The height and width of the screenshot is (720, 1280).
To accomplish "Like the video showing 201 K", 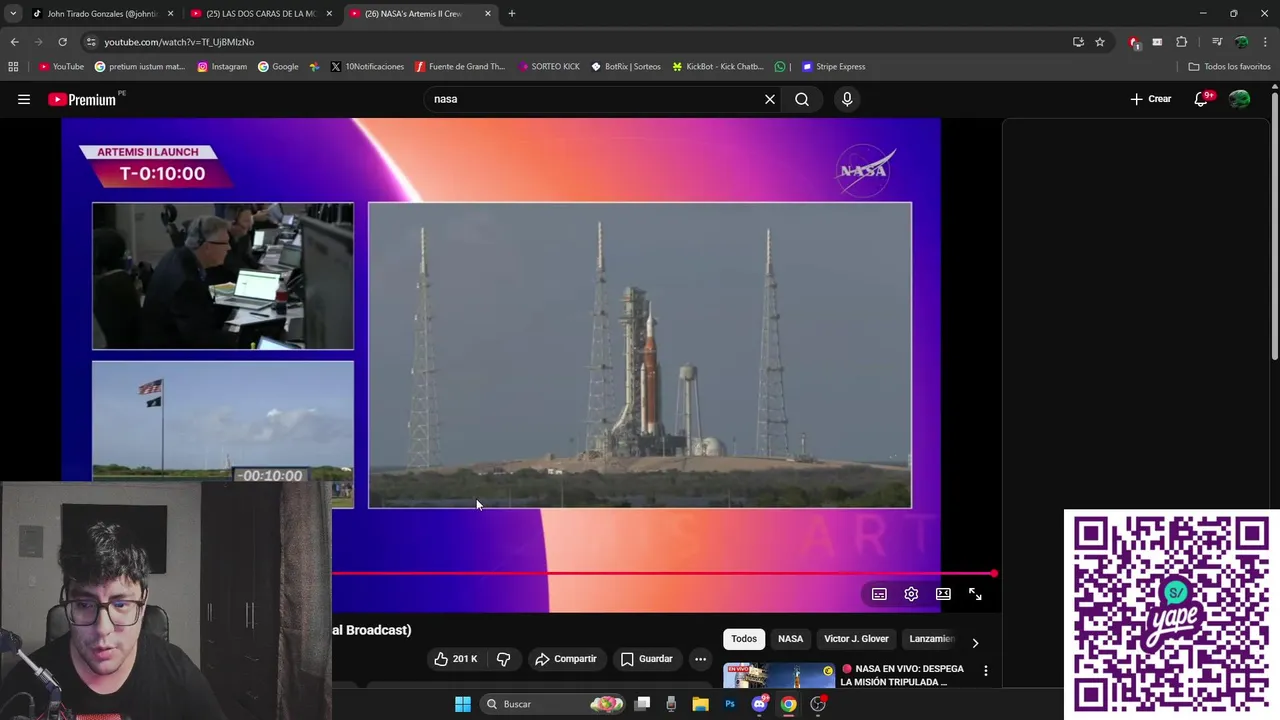I will 455,659.
